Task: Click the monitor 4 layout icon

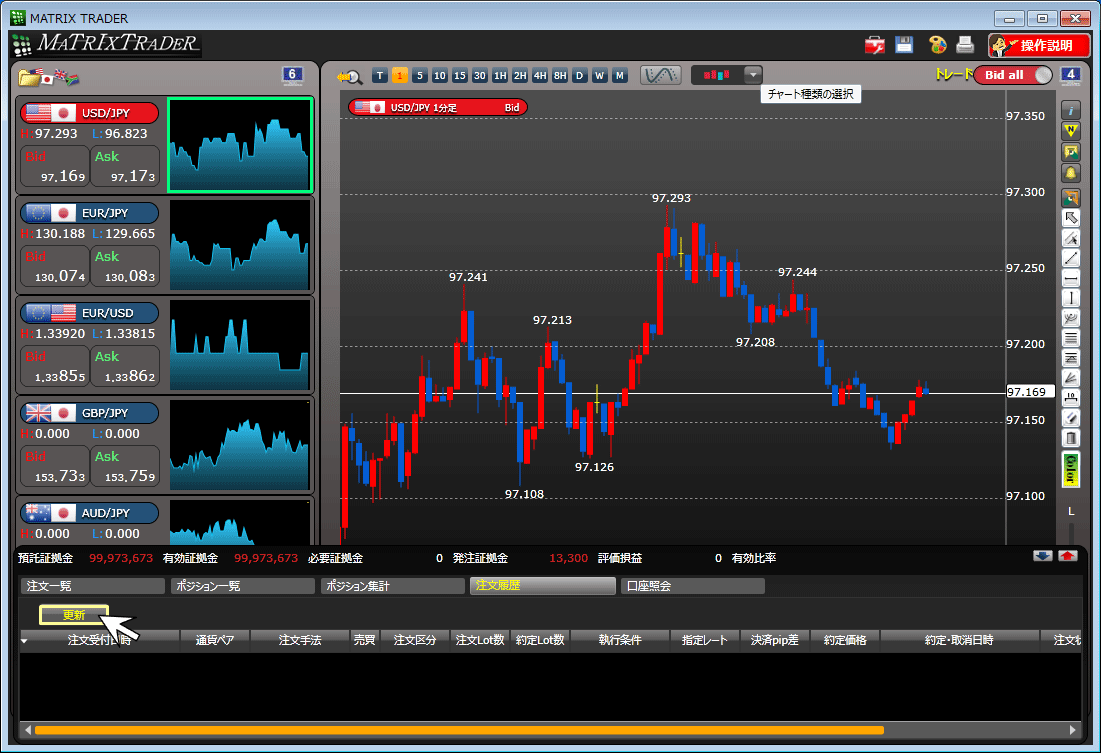Action: tap(1070, 75)
